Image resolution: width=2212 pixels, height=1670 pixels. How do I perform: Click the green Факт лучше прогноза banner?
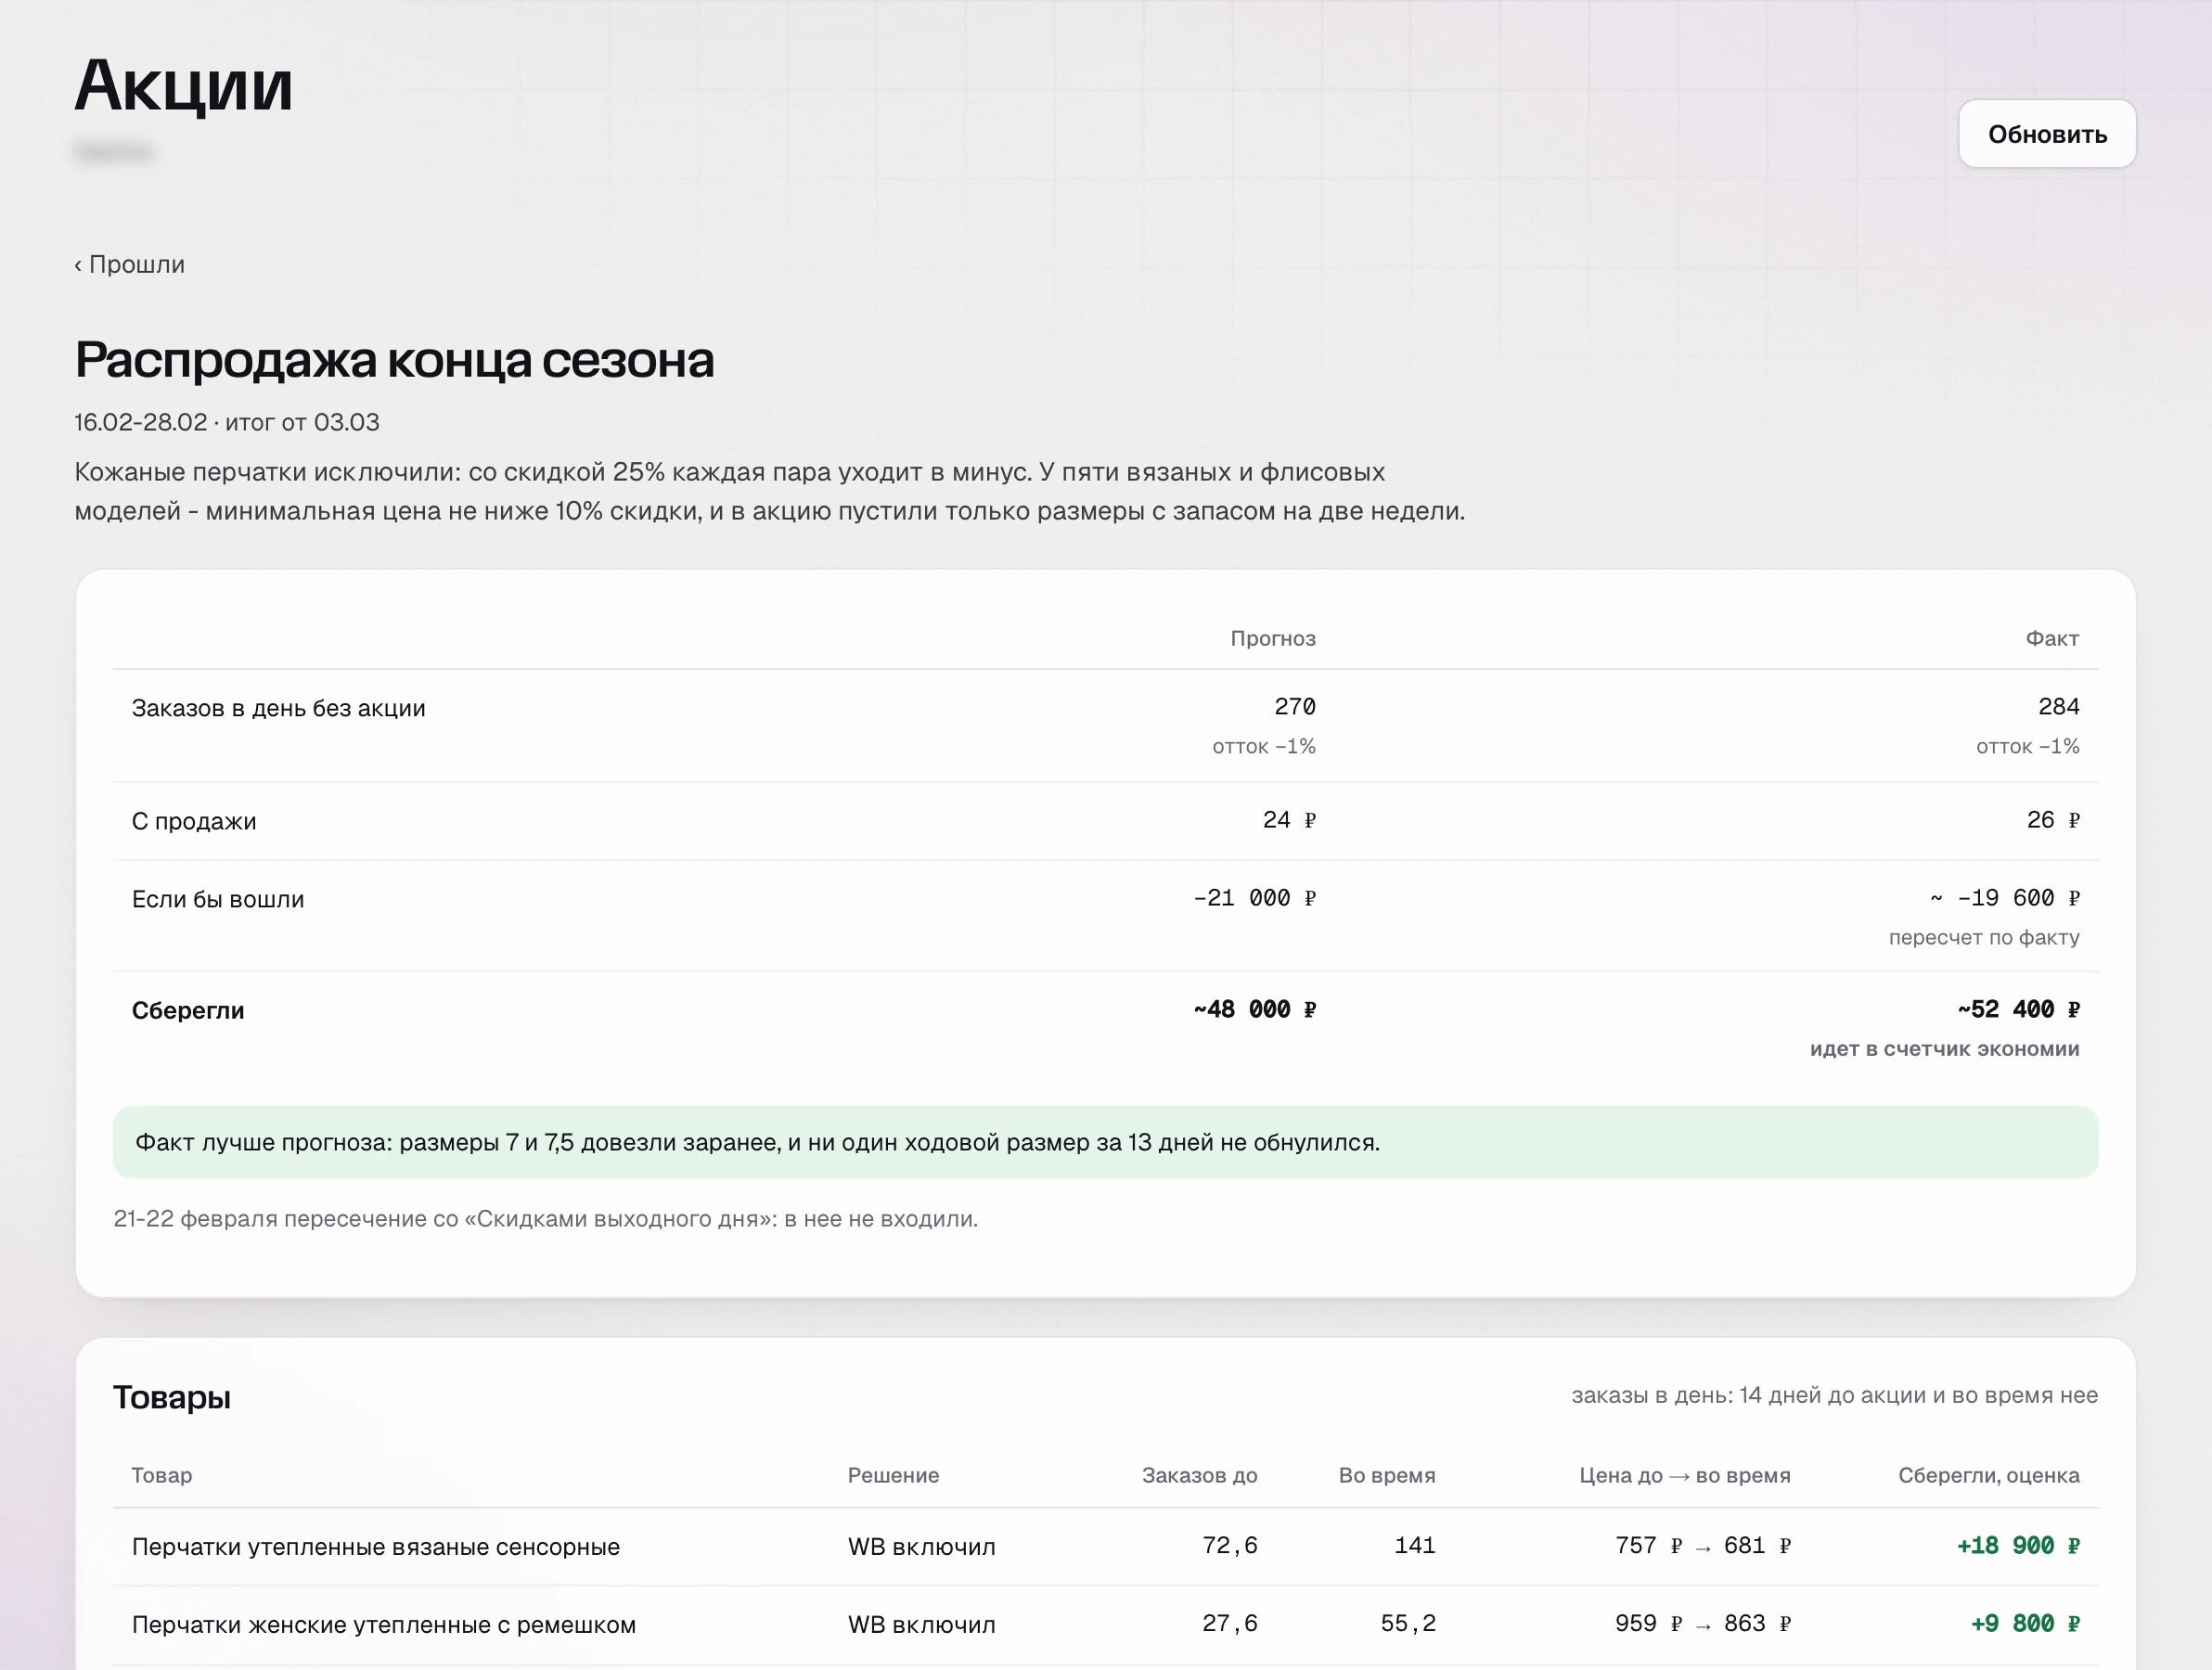click(1105, 1142)
